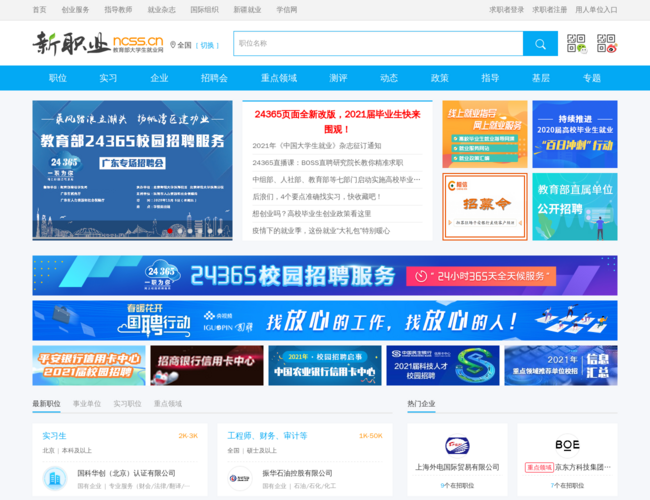The width and height of the screenshot is (650, 500).
Task: Select the active red carousel dot
Action: click(x=170, y=231)
